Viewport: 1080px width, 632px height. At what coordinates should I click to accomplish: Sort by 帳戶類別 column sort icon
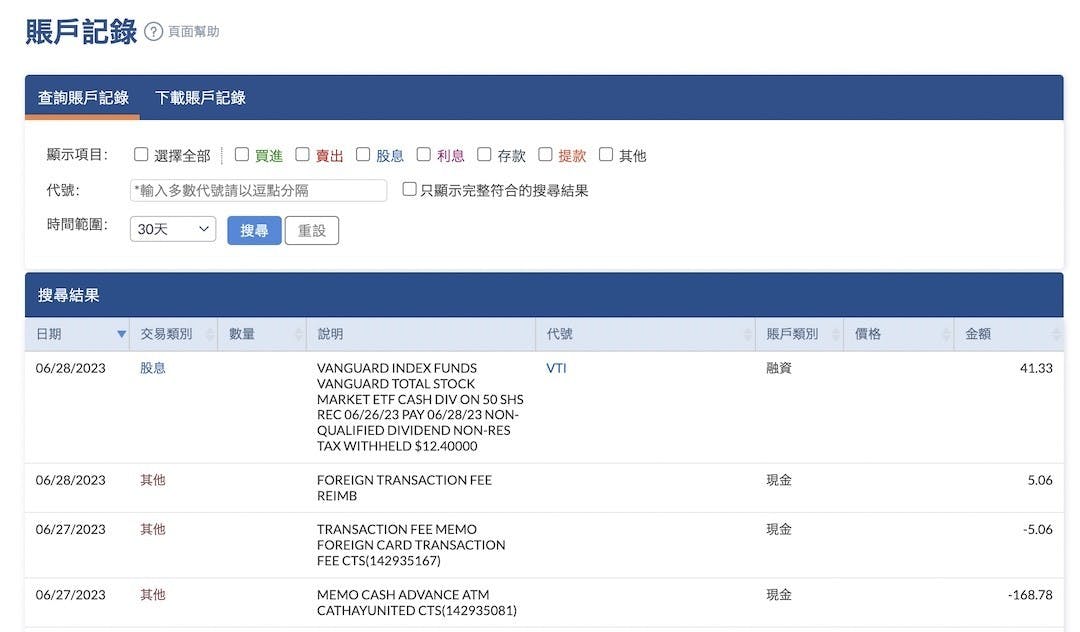pos(835,335)
